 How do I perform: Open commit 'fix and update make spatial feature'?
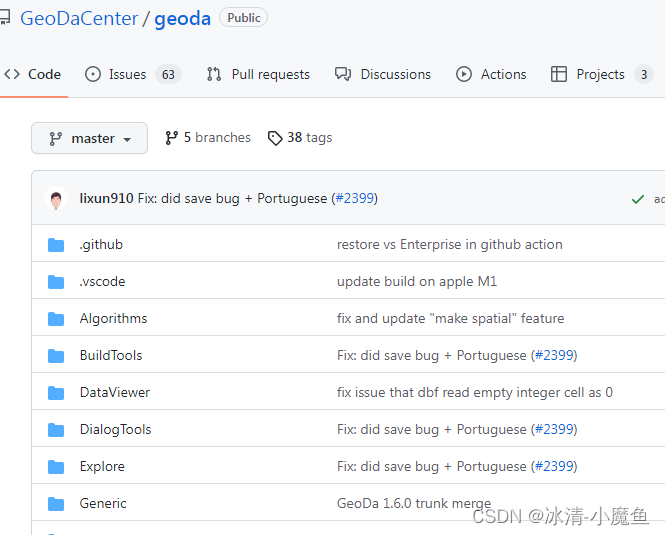pyautogui.click(x=450, y=318)
